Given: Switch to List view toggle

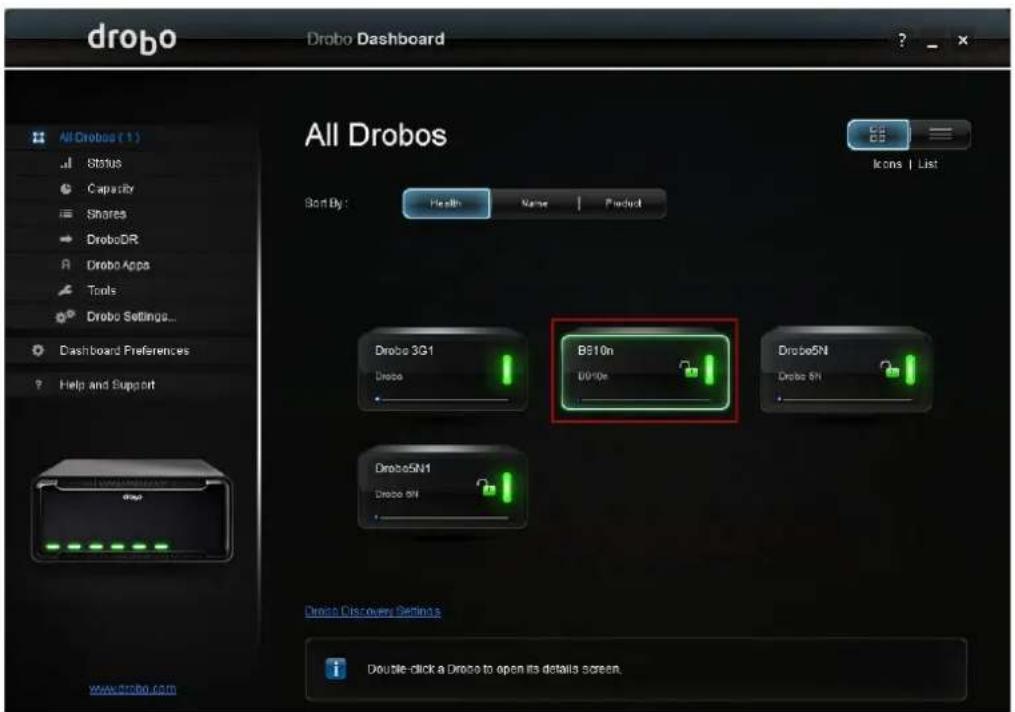Looking at the screenshot, I should [x=940, y=135].
